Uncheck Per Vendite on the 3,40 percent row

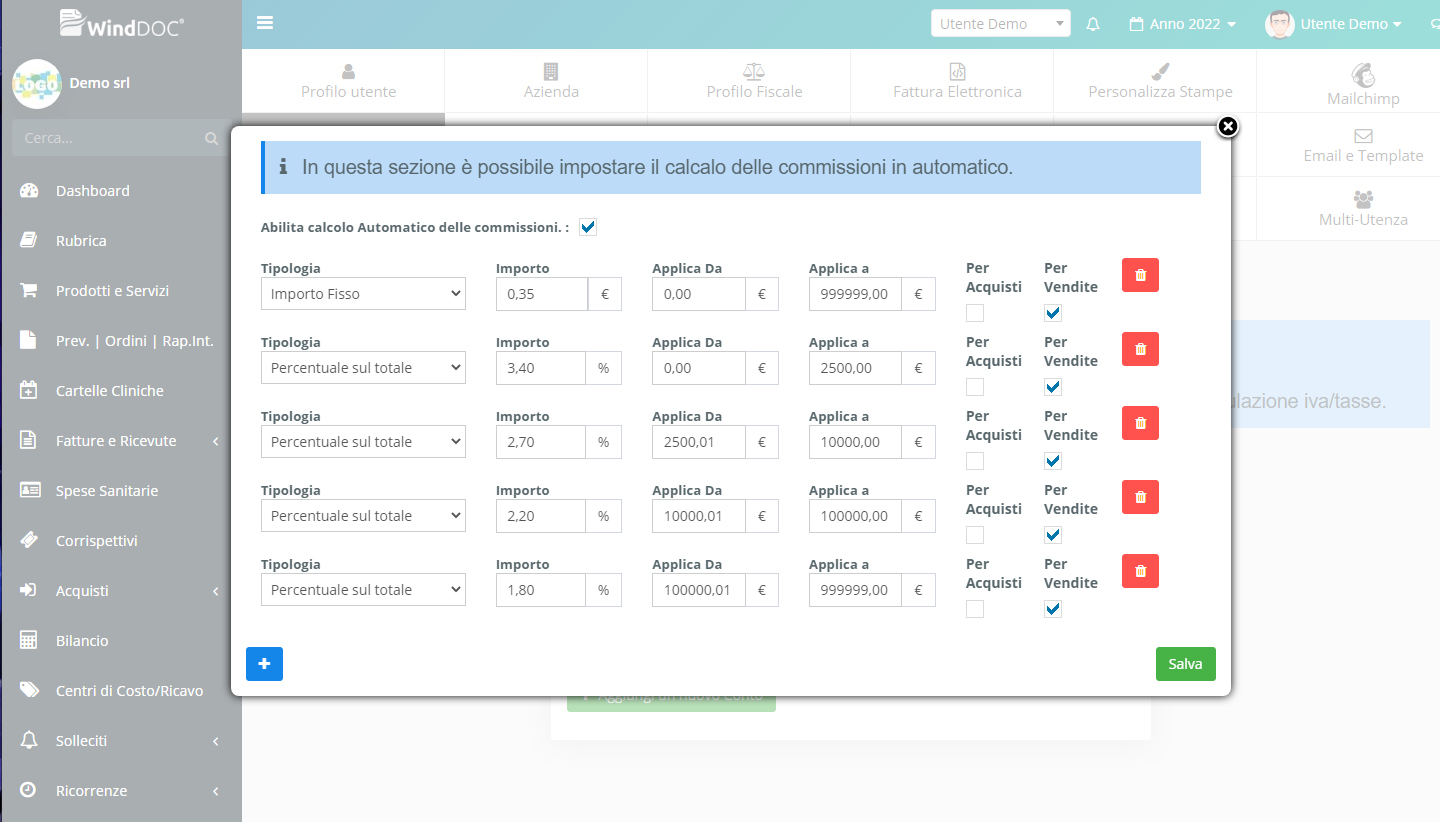tap(1053, 387)
